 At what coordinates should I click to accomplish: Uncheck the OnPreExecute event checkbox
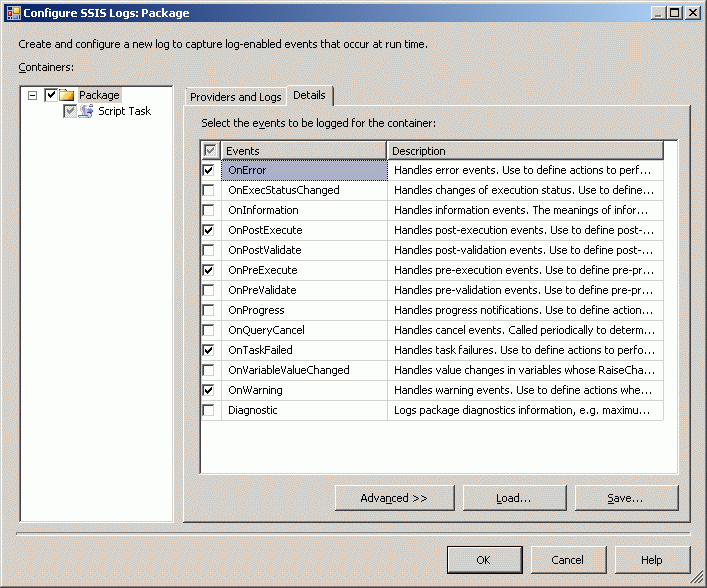208,270
